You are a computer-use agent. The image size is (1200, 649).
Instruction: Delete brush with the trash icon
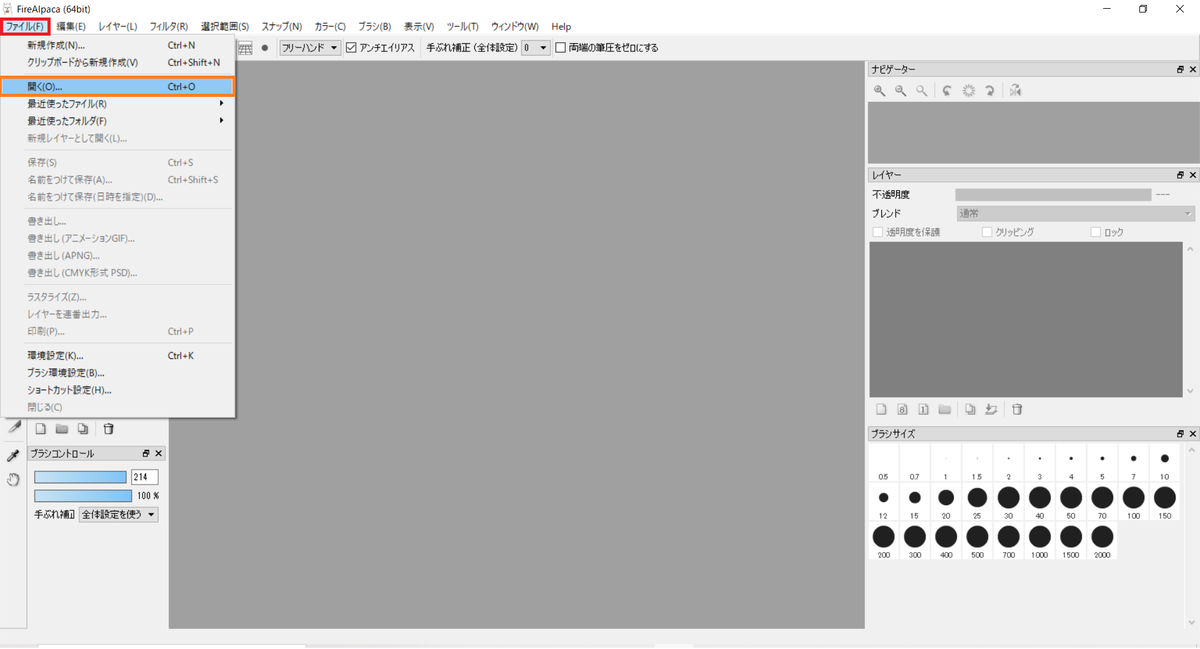(109, 429)
